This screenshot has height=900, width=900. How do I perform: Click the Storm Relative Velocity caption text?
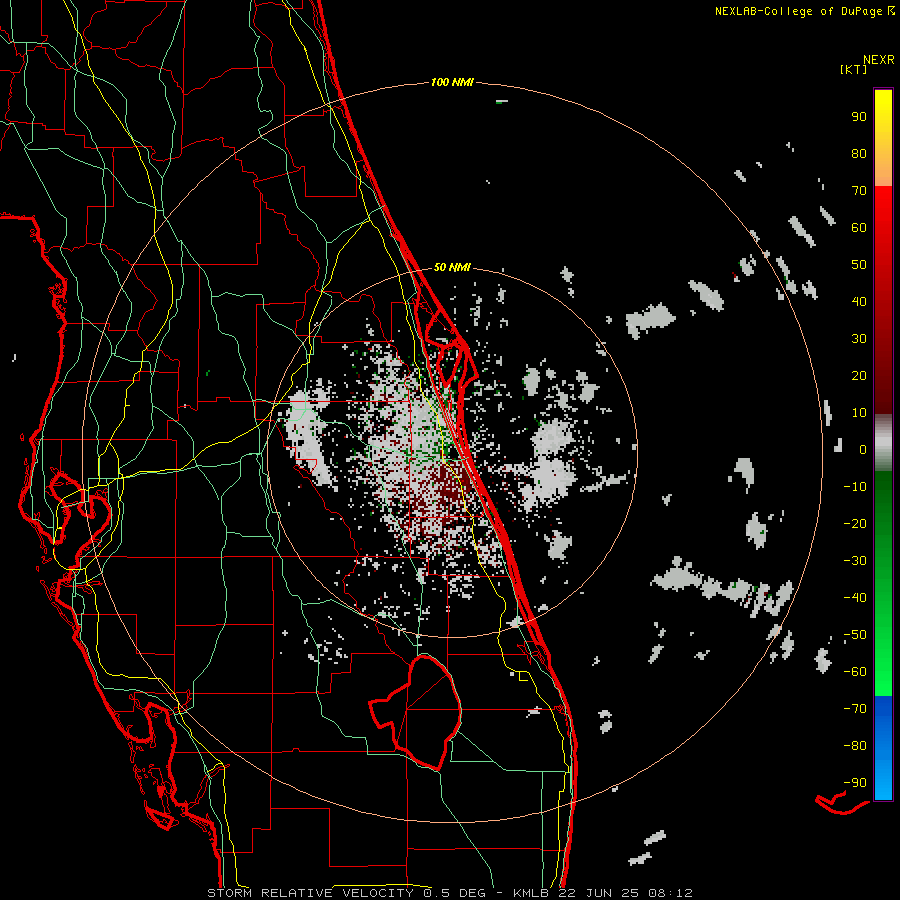point(450,893)
